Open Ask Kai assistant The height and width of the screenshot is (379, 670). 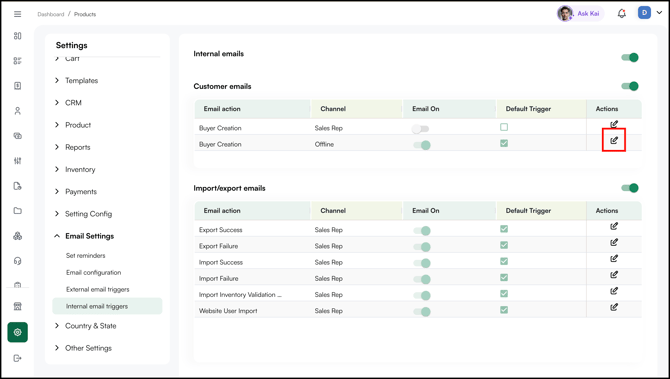(x=580, y=13)
